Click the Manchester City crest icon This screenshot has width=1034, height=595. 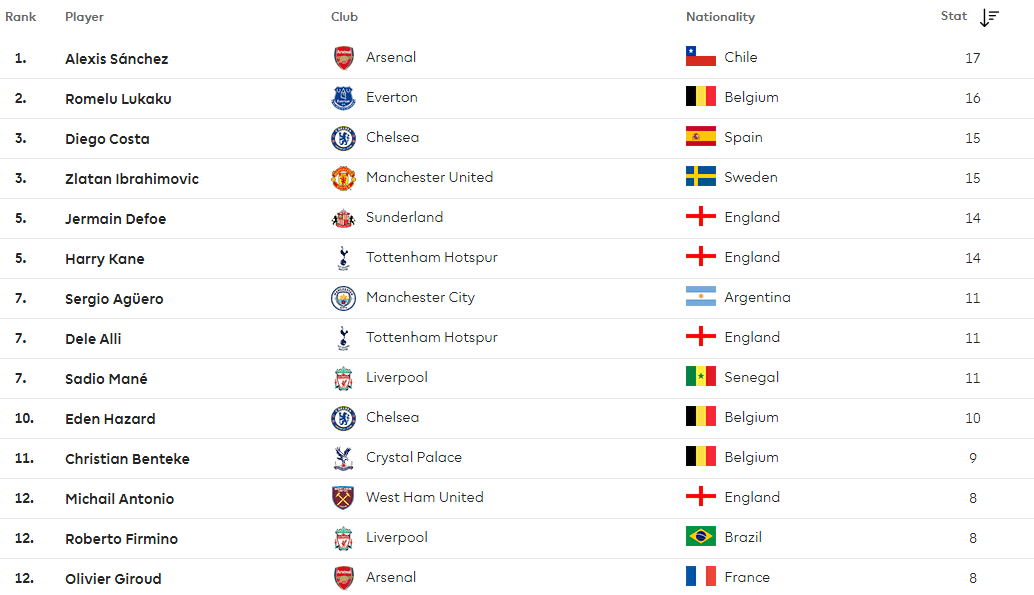[x=344, y=298]
